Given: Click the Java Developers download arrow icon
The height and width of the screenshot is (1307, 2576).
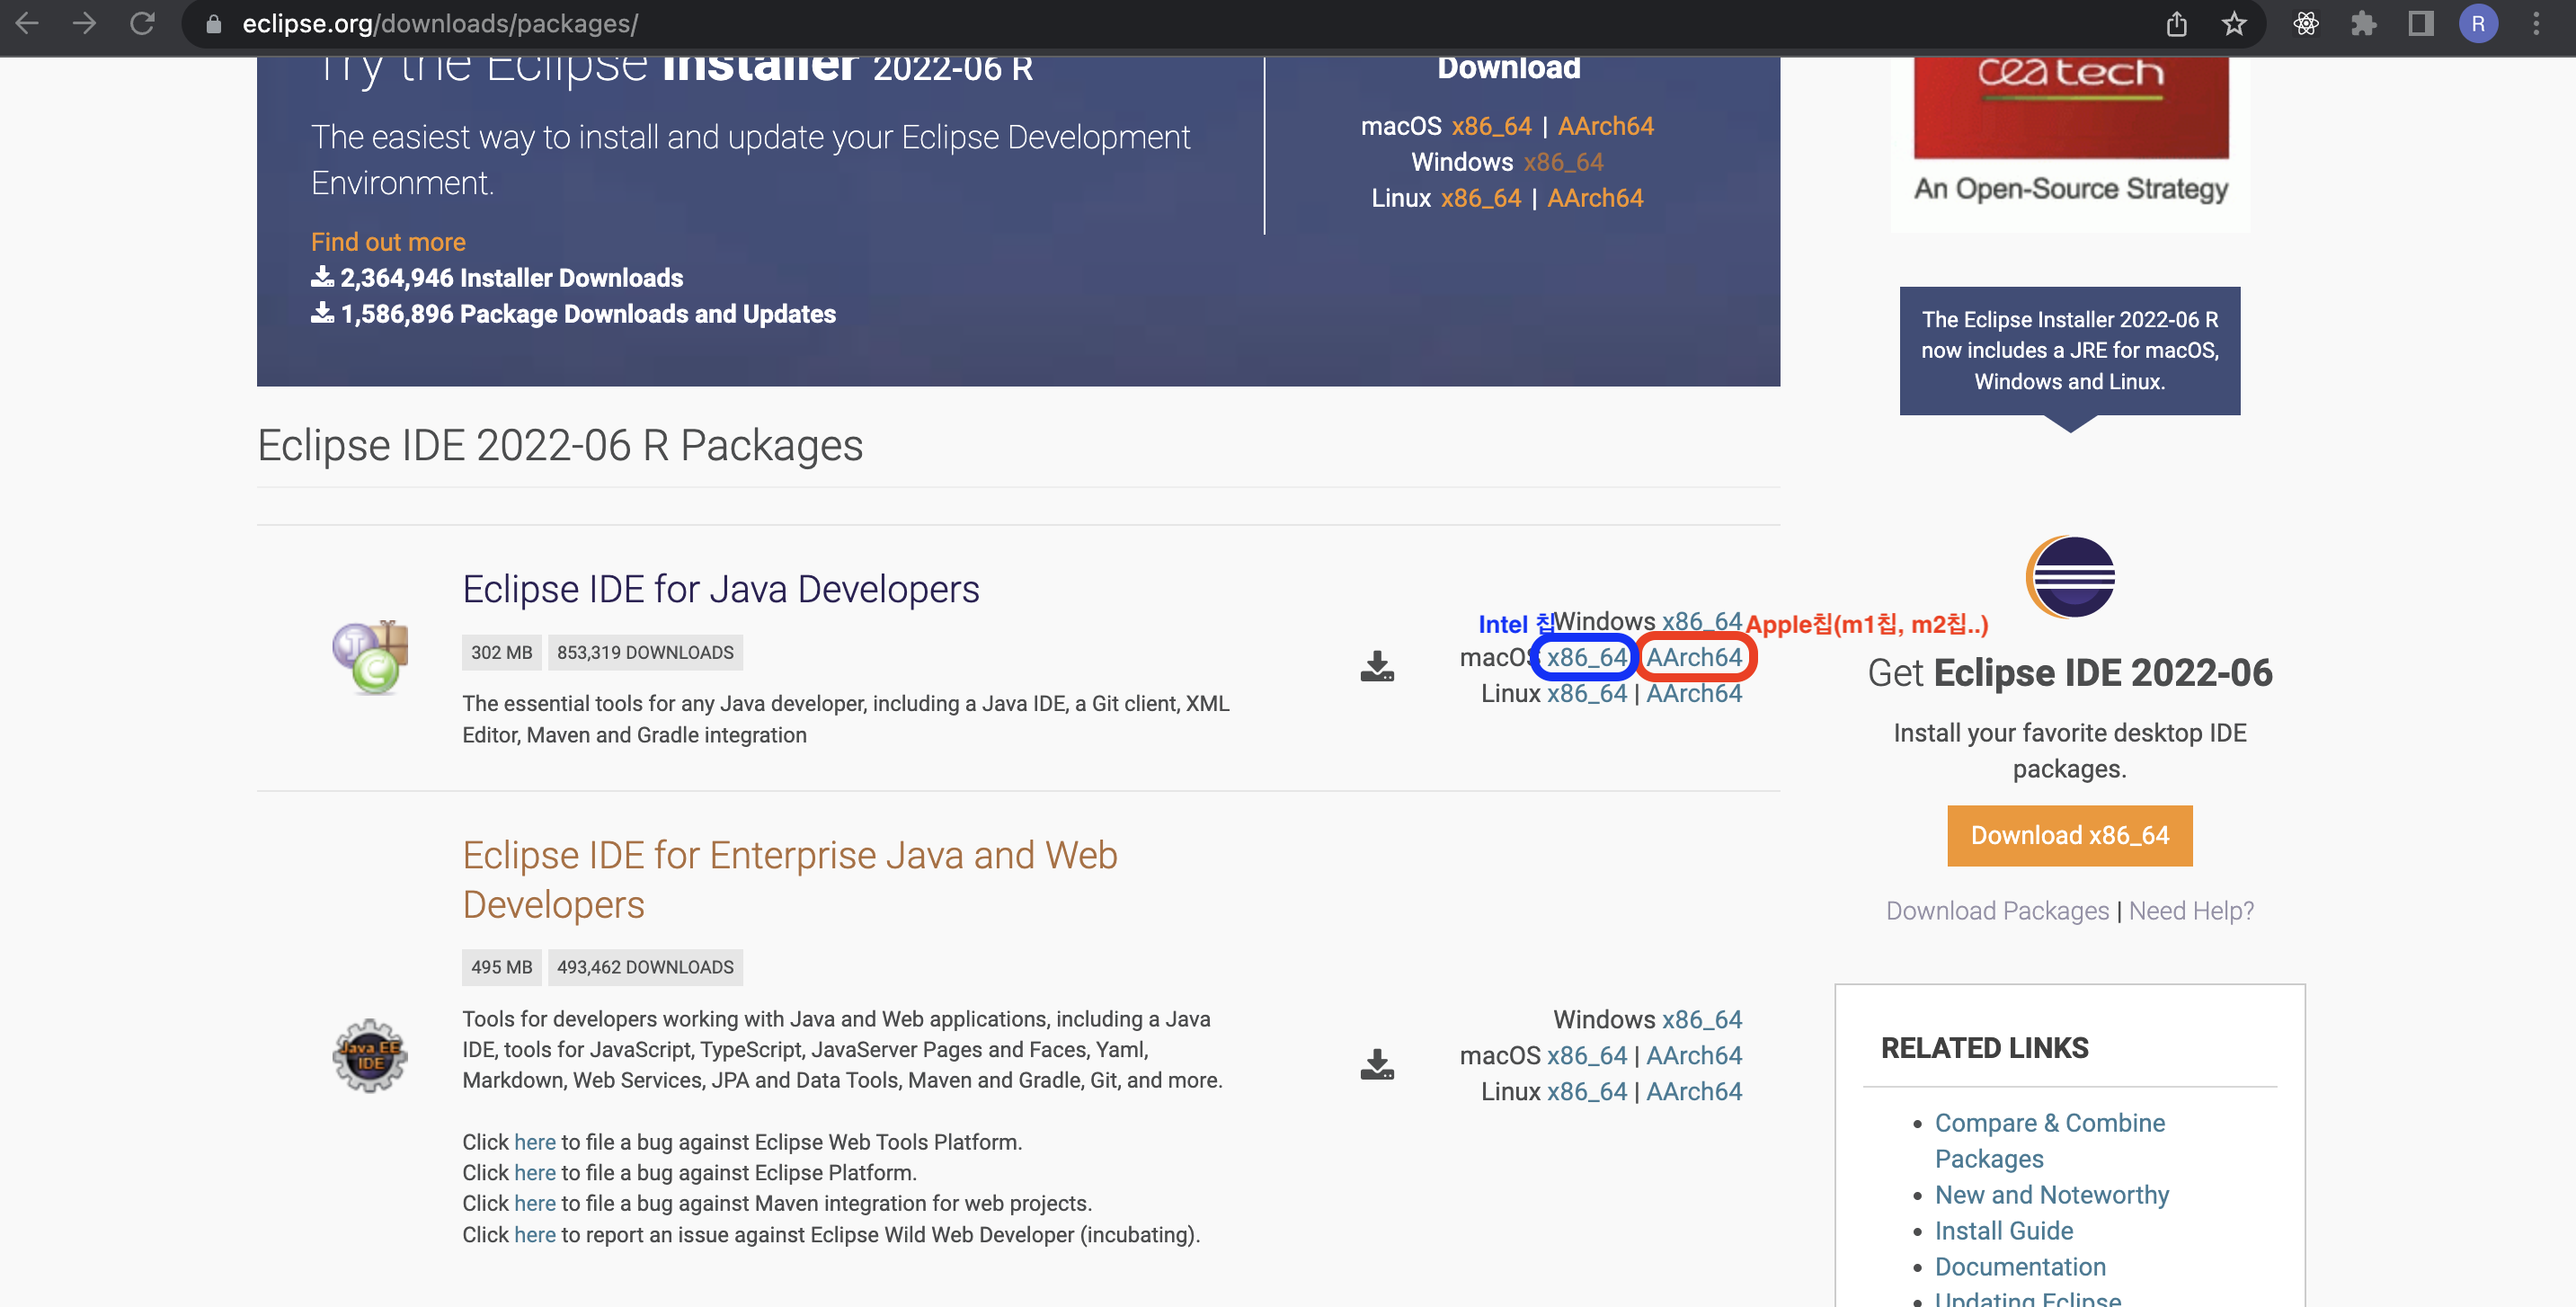Looking at the screenshot, I should coord(1377,666).
